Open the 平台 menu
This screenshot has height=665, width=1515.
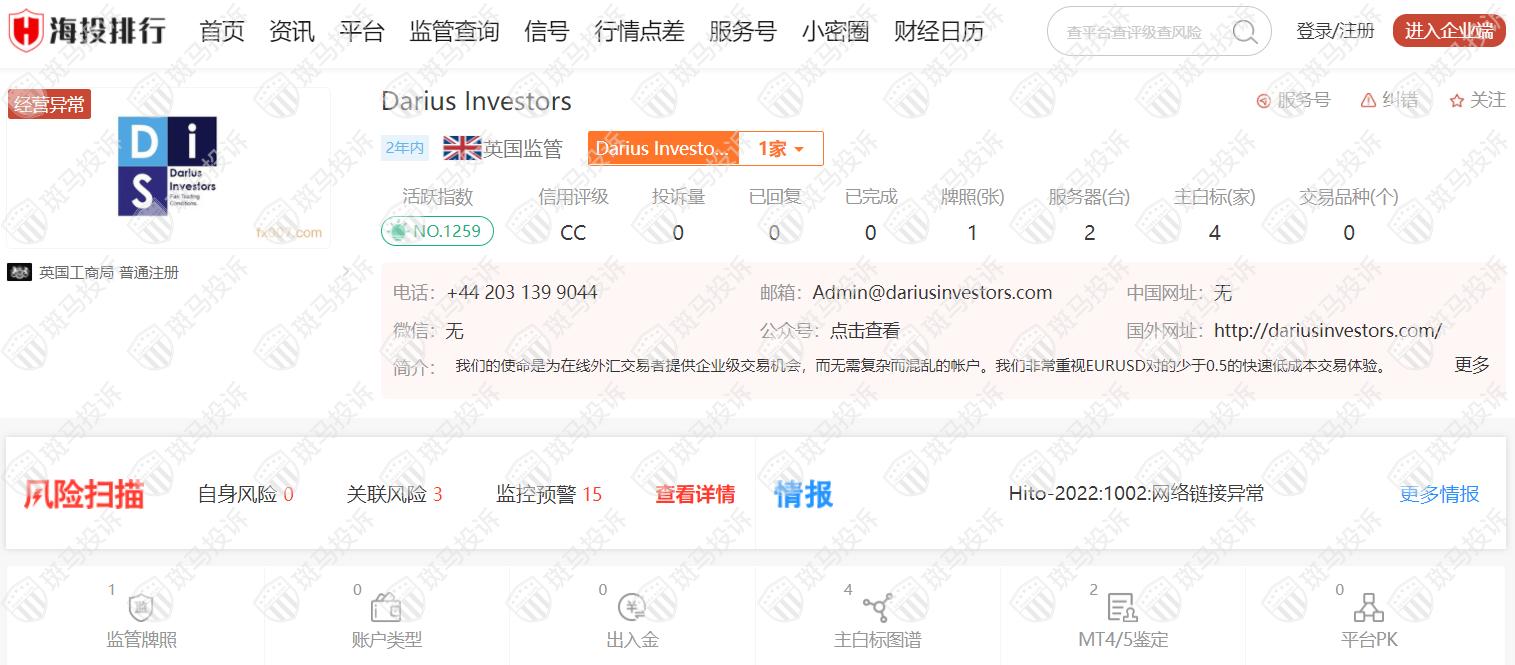[362, 31]
